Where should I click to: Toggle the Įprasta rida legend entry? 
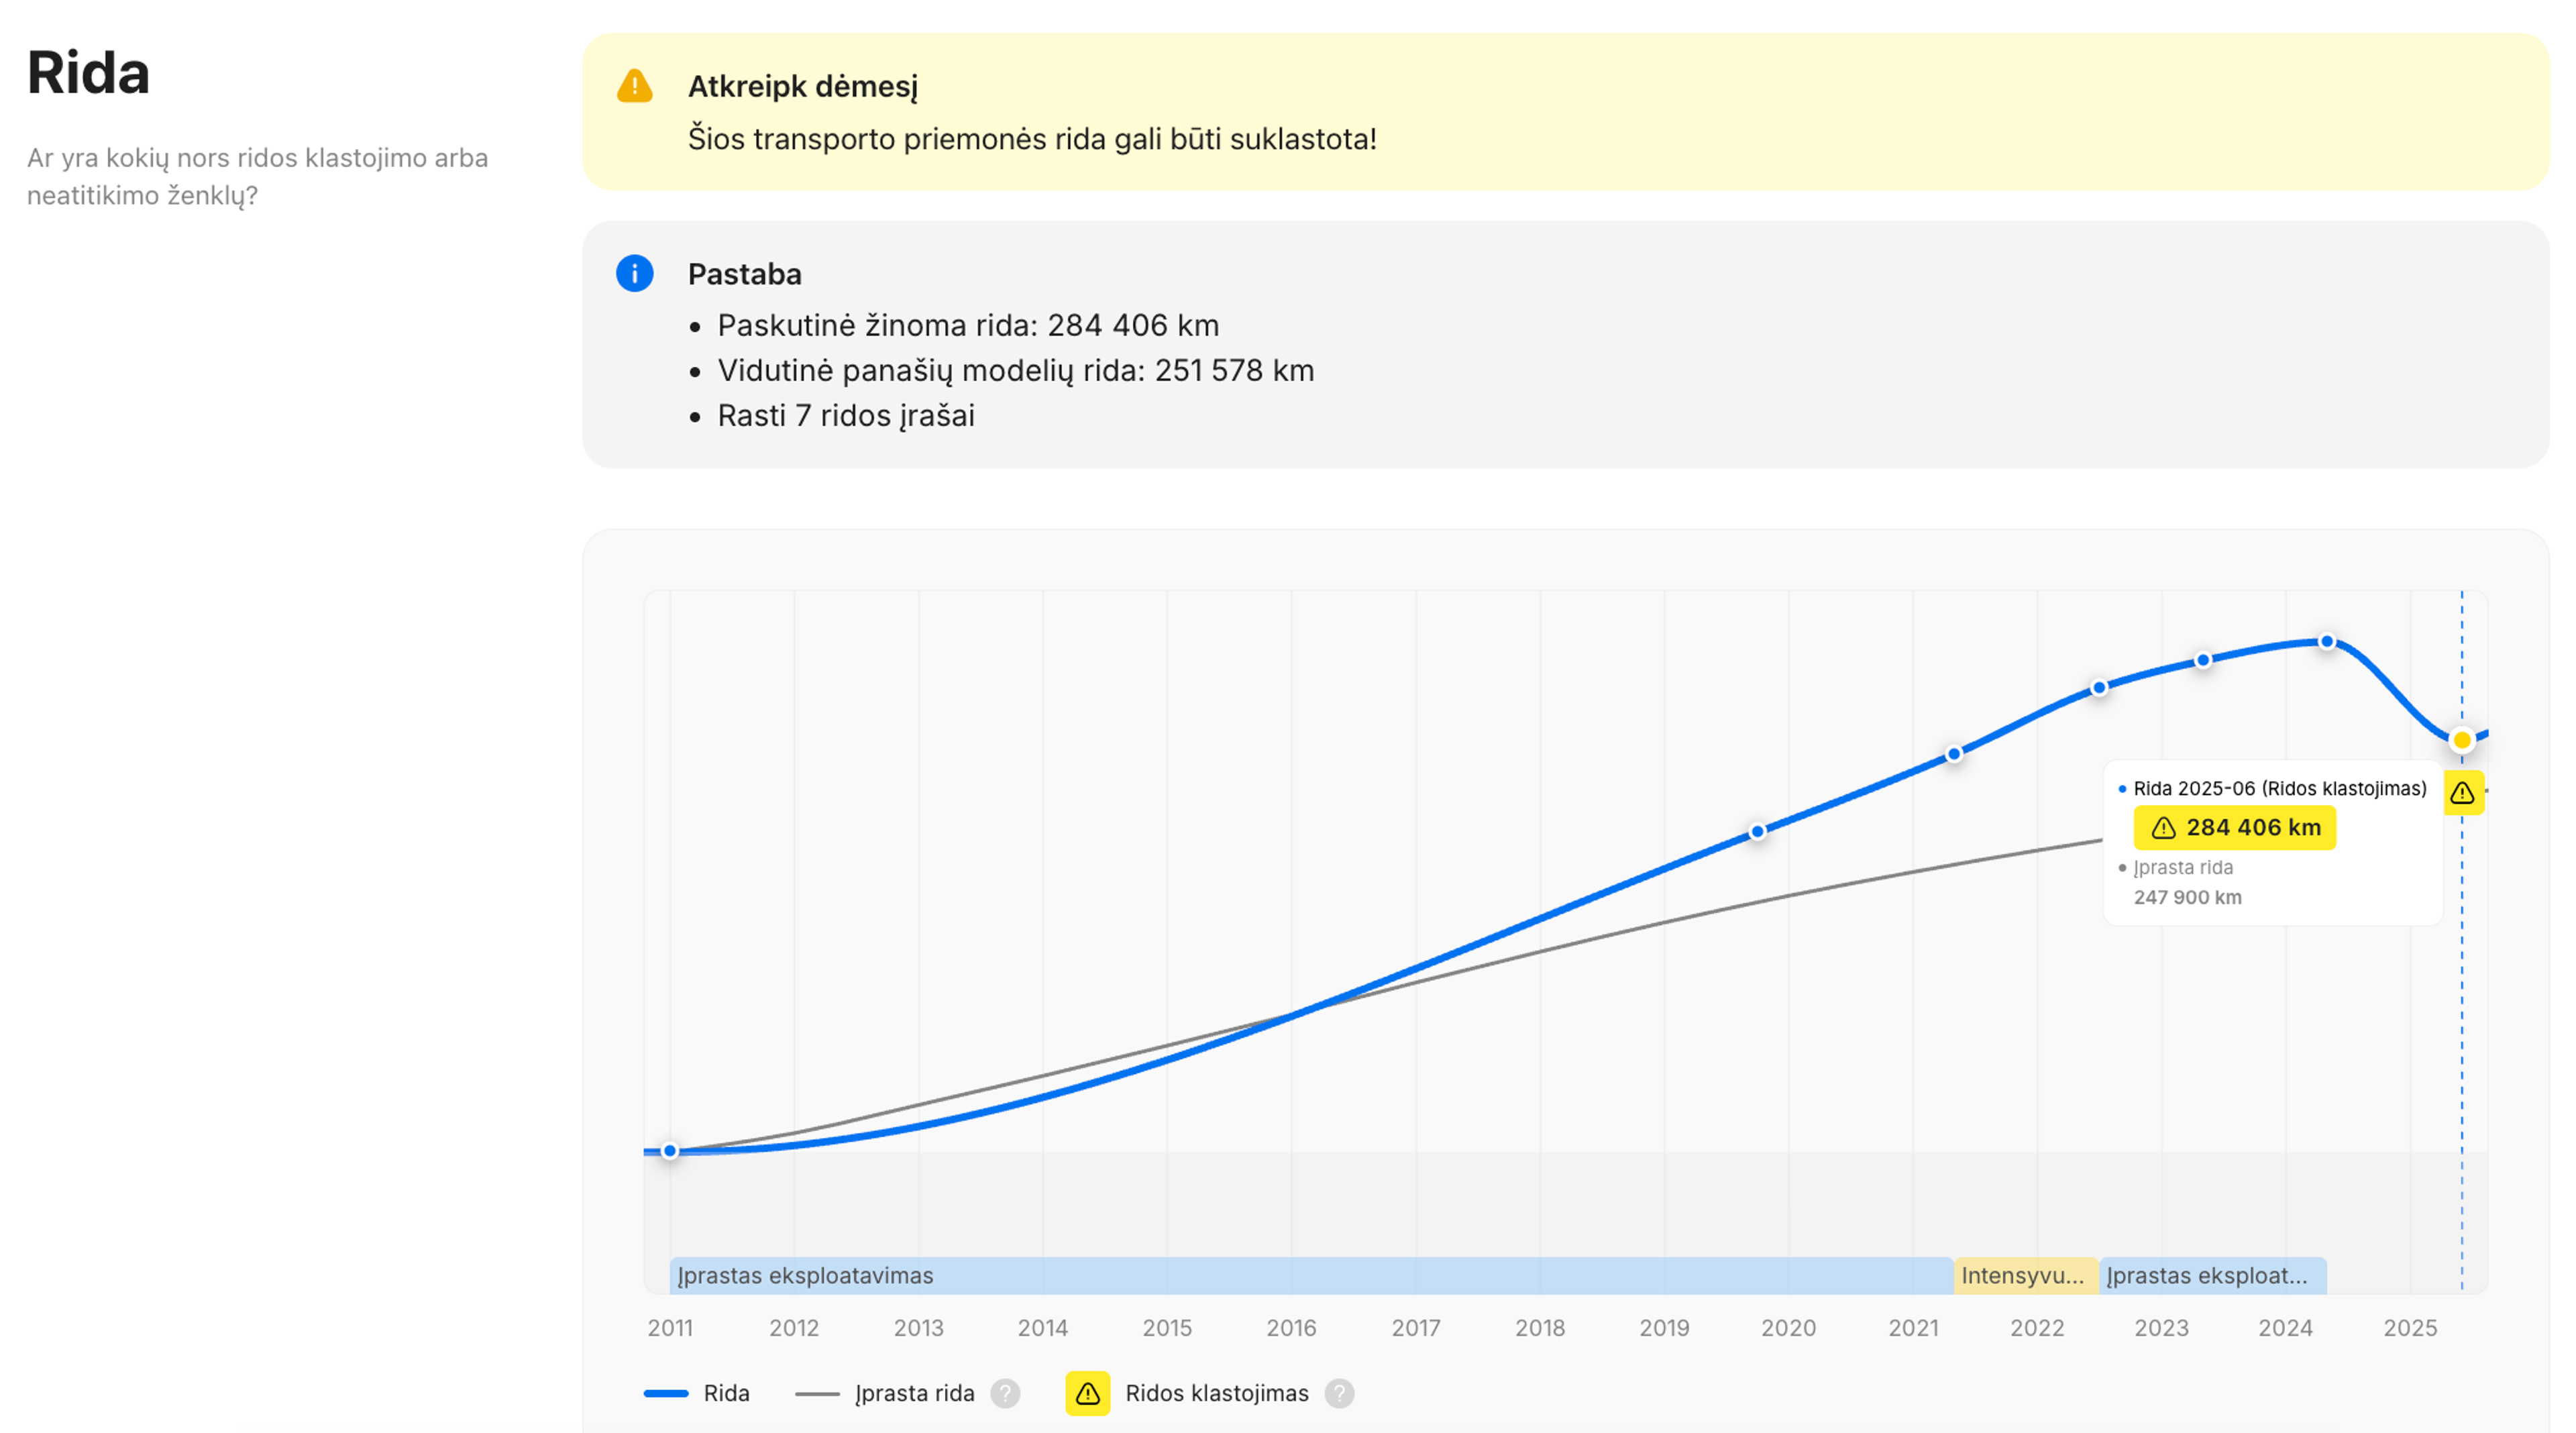tap(914, 1393)
